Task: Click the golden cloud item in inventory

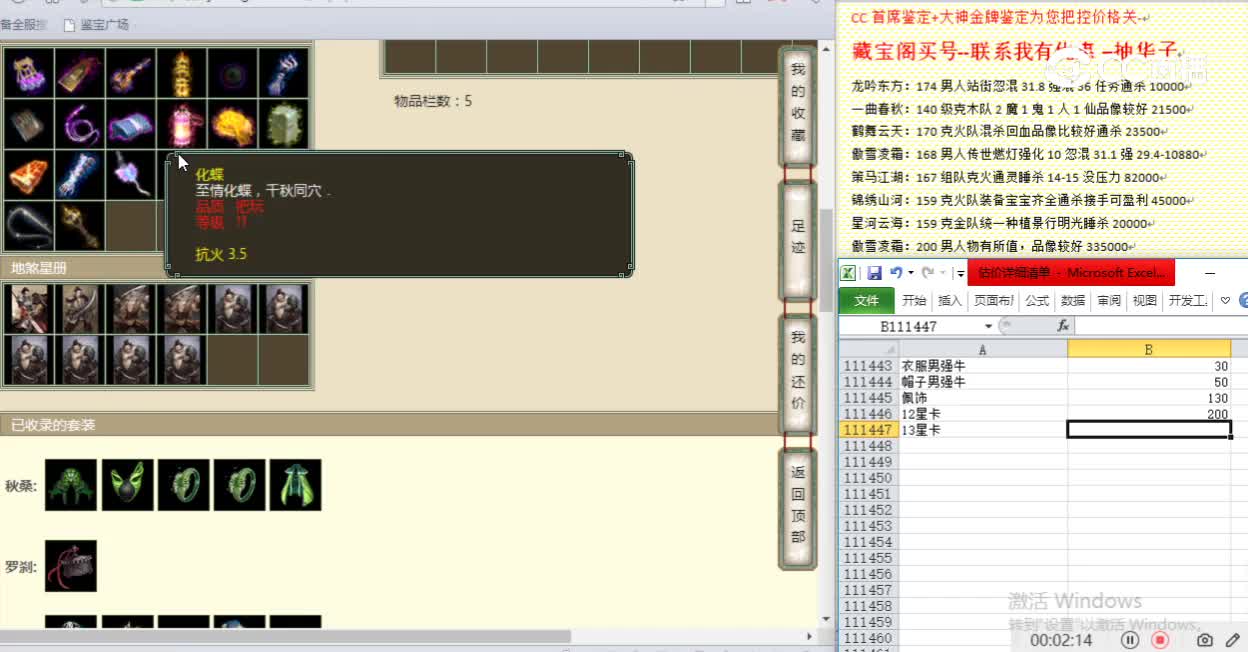Action: coord(233,124)
